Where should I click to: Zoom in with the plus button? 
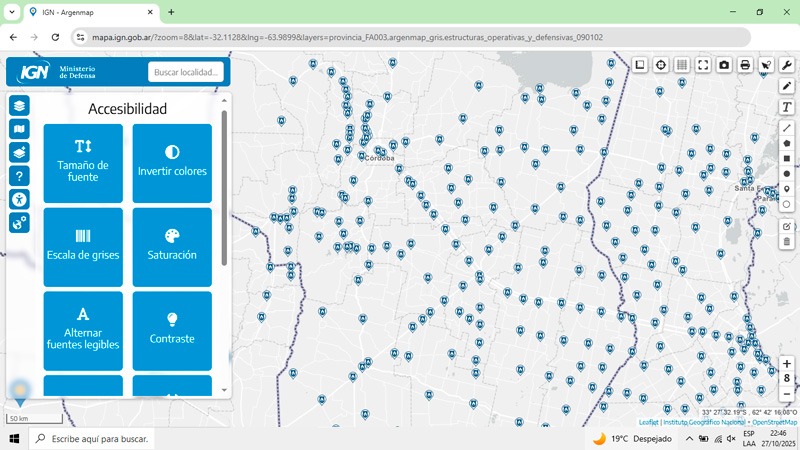[787, 364]
